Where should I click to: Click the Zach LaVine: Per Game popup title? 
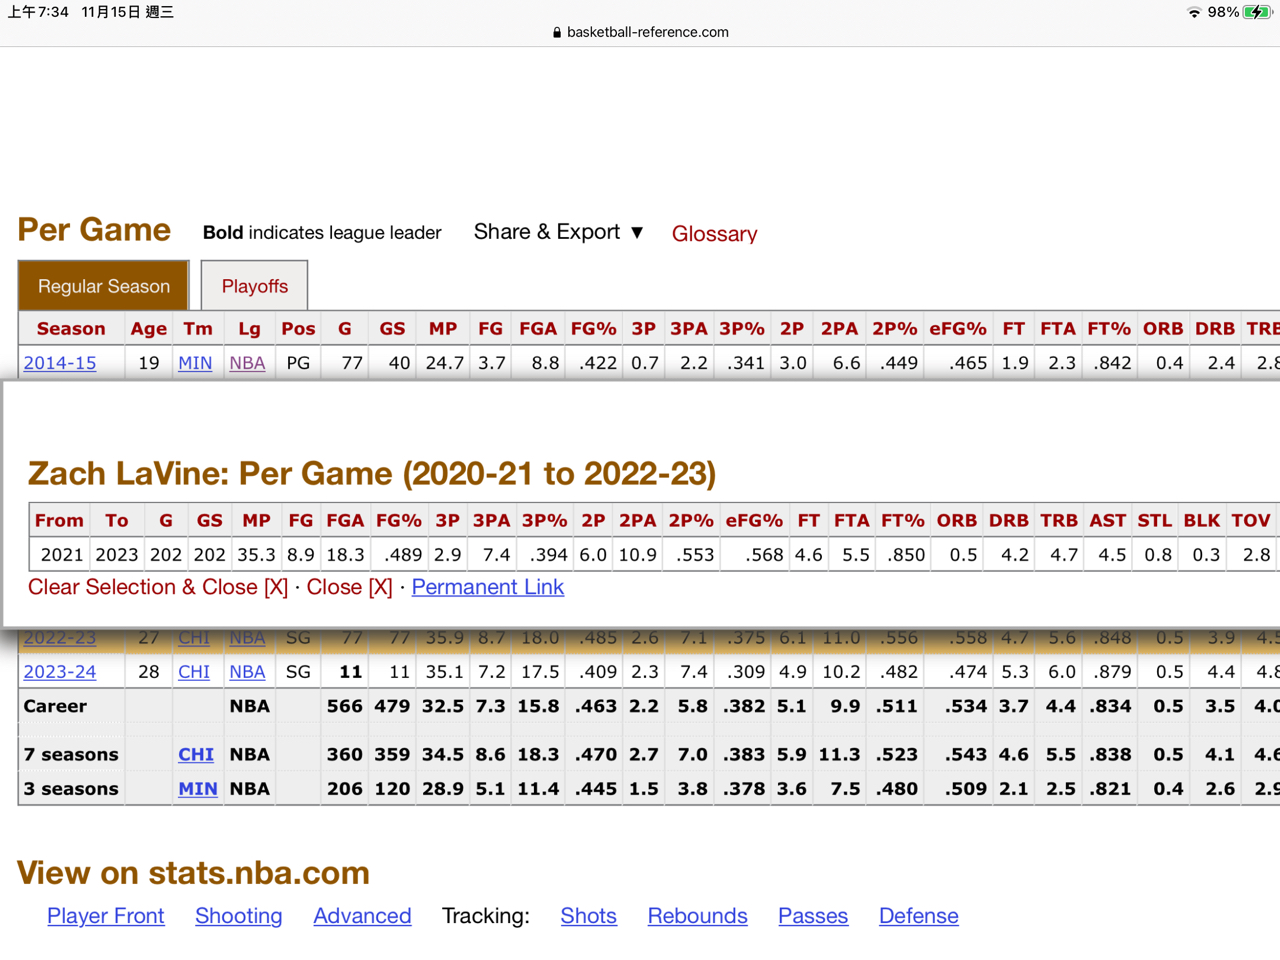point(372,473)
